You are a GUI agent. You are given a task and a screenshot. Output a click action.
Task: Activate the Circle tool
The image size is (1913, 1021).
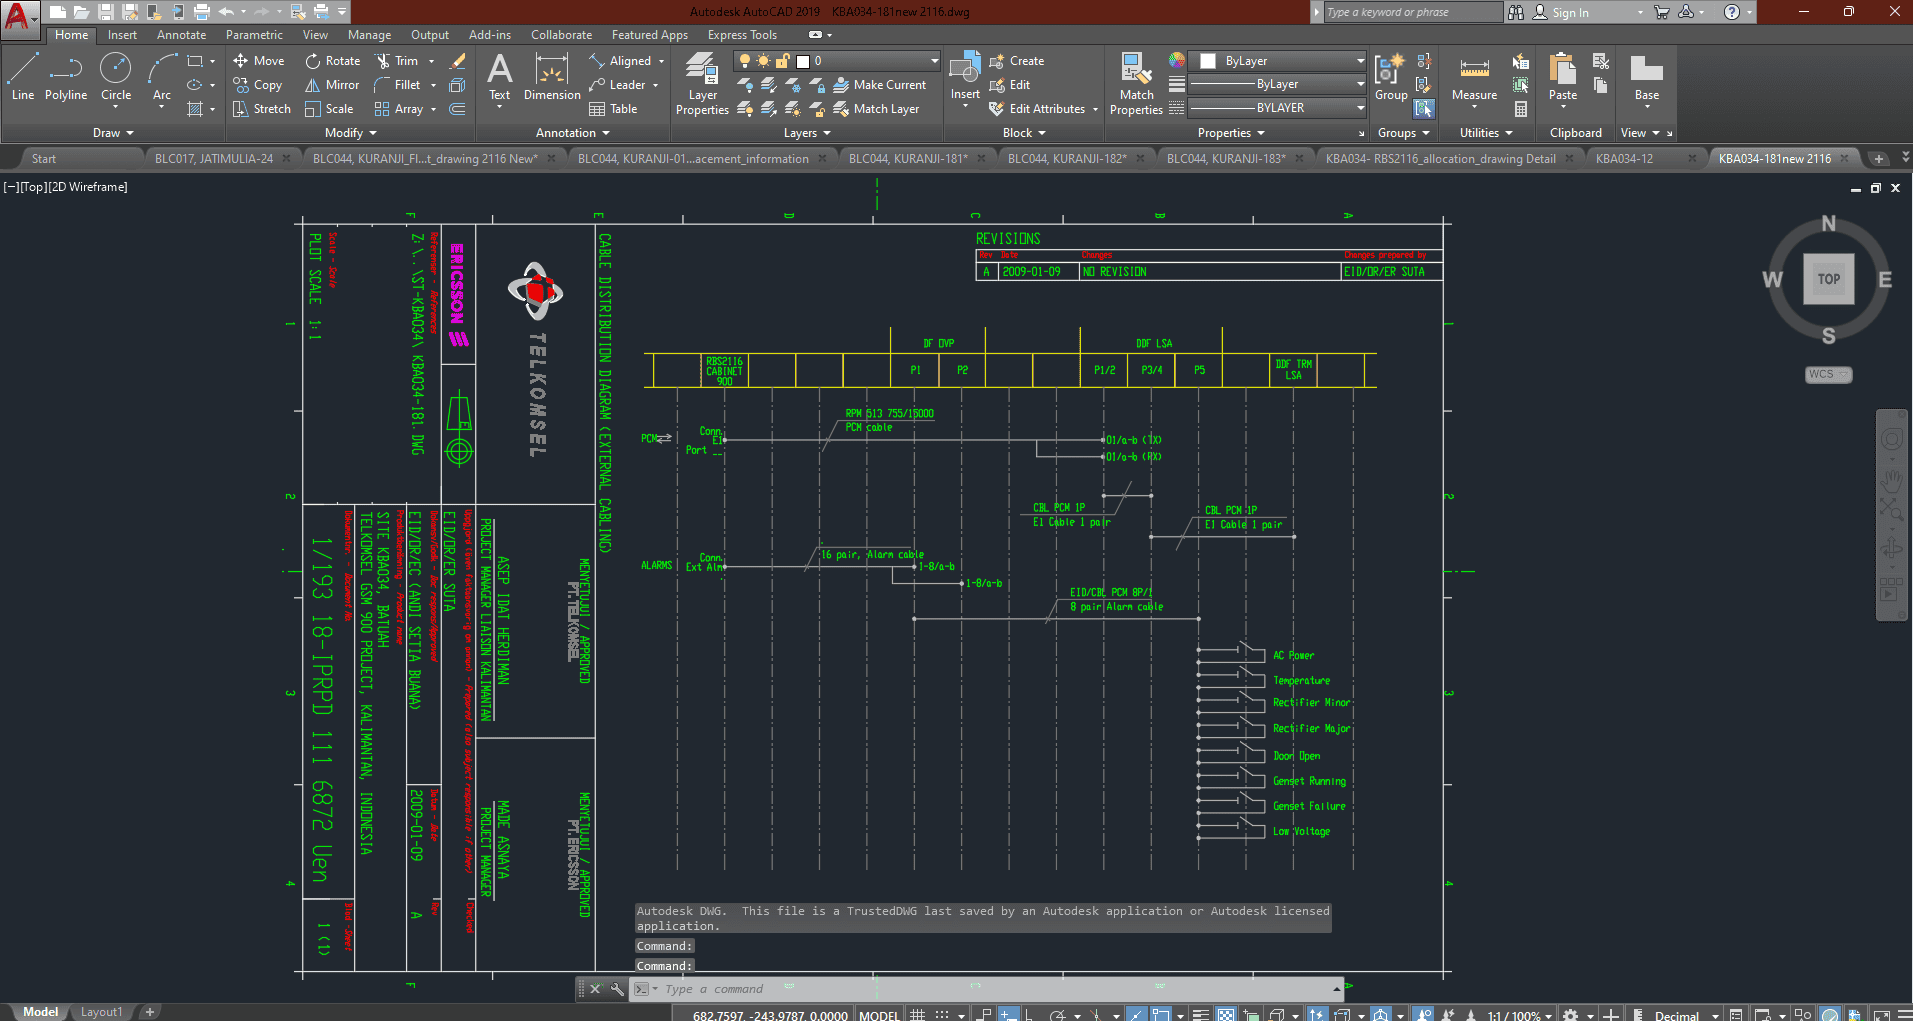(116, 77)
